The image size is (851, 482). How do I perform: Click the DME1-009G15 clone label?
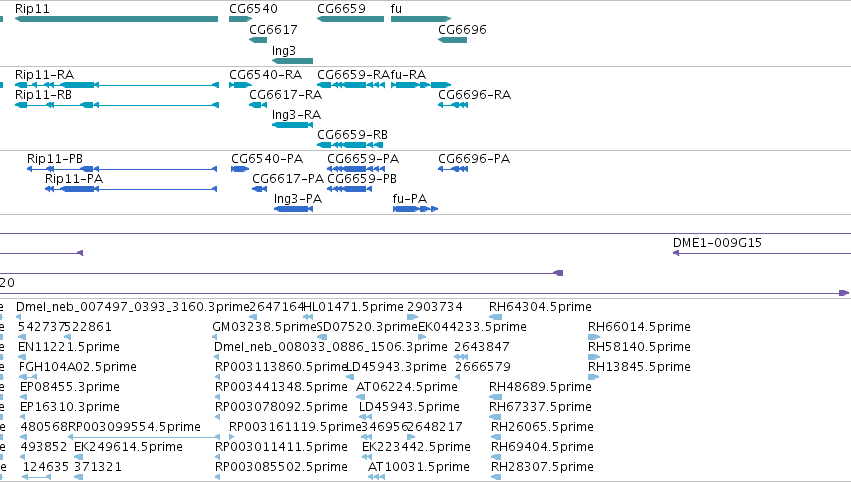(717, 243)
